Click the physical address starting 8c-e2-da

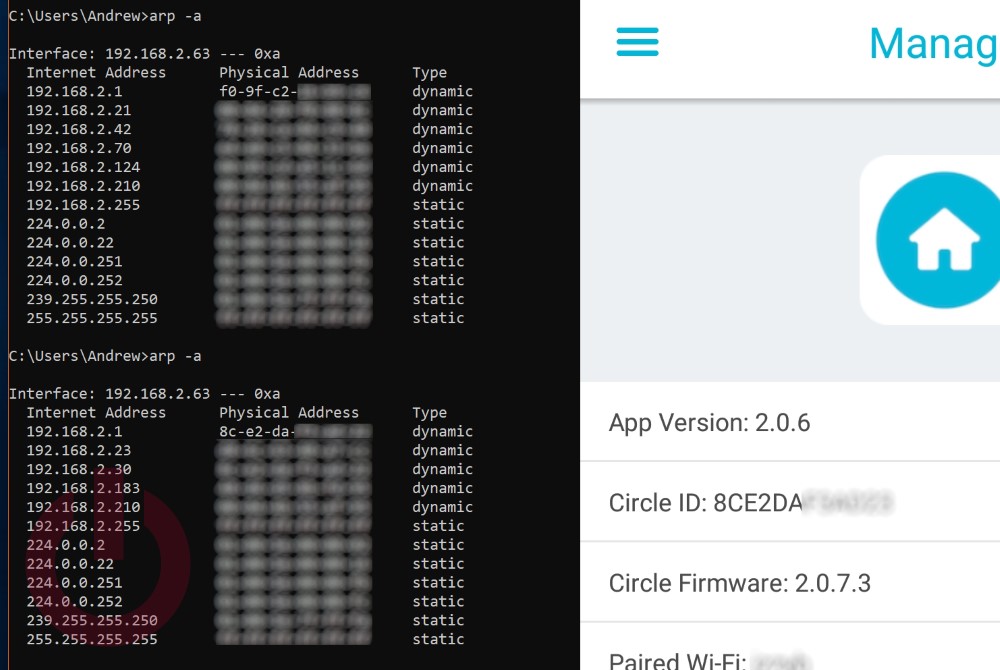pyautogui.click(x=295, y=432)
